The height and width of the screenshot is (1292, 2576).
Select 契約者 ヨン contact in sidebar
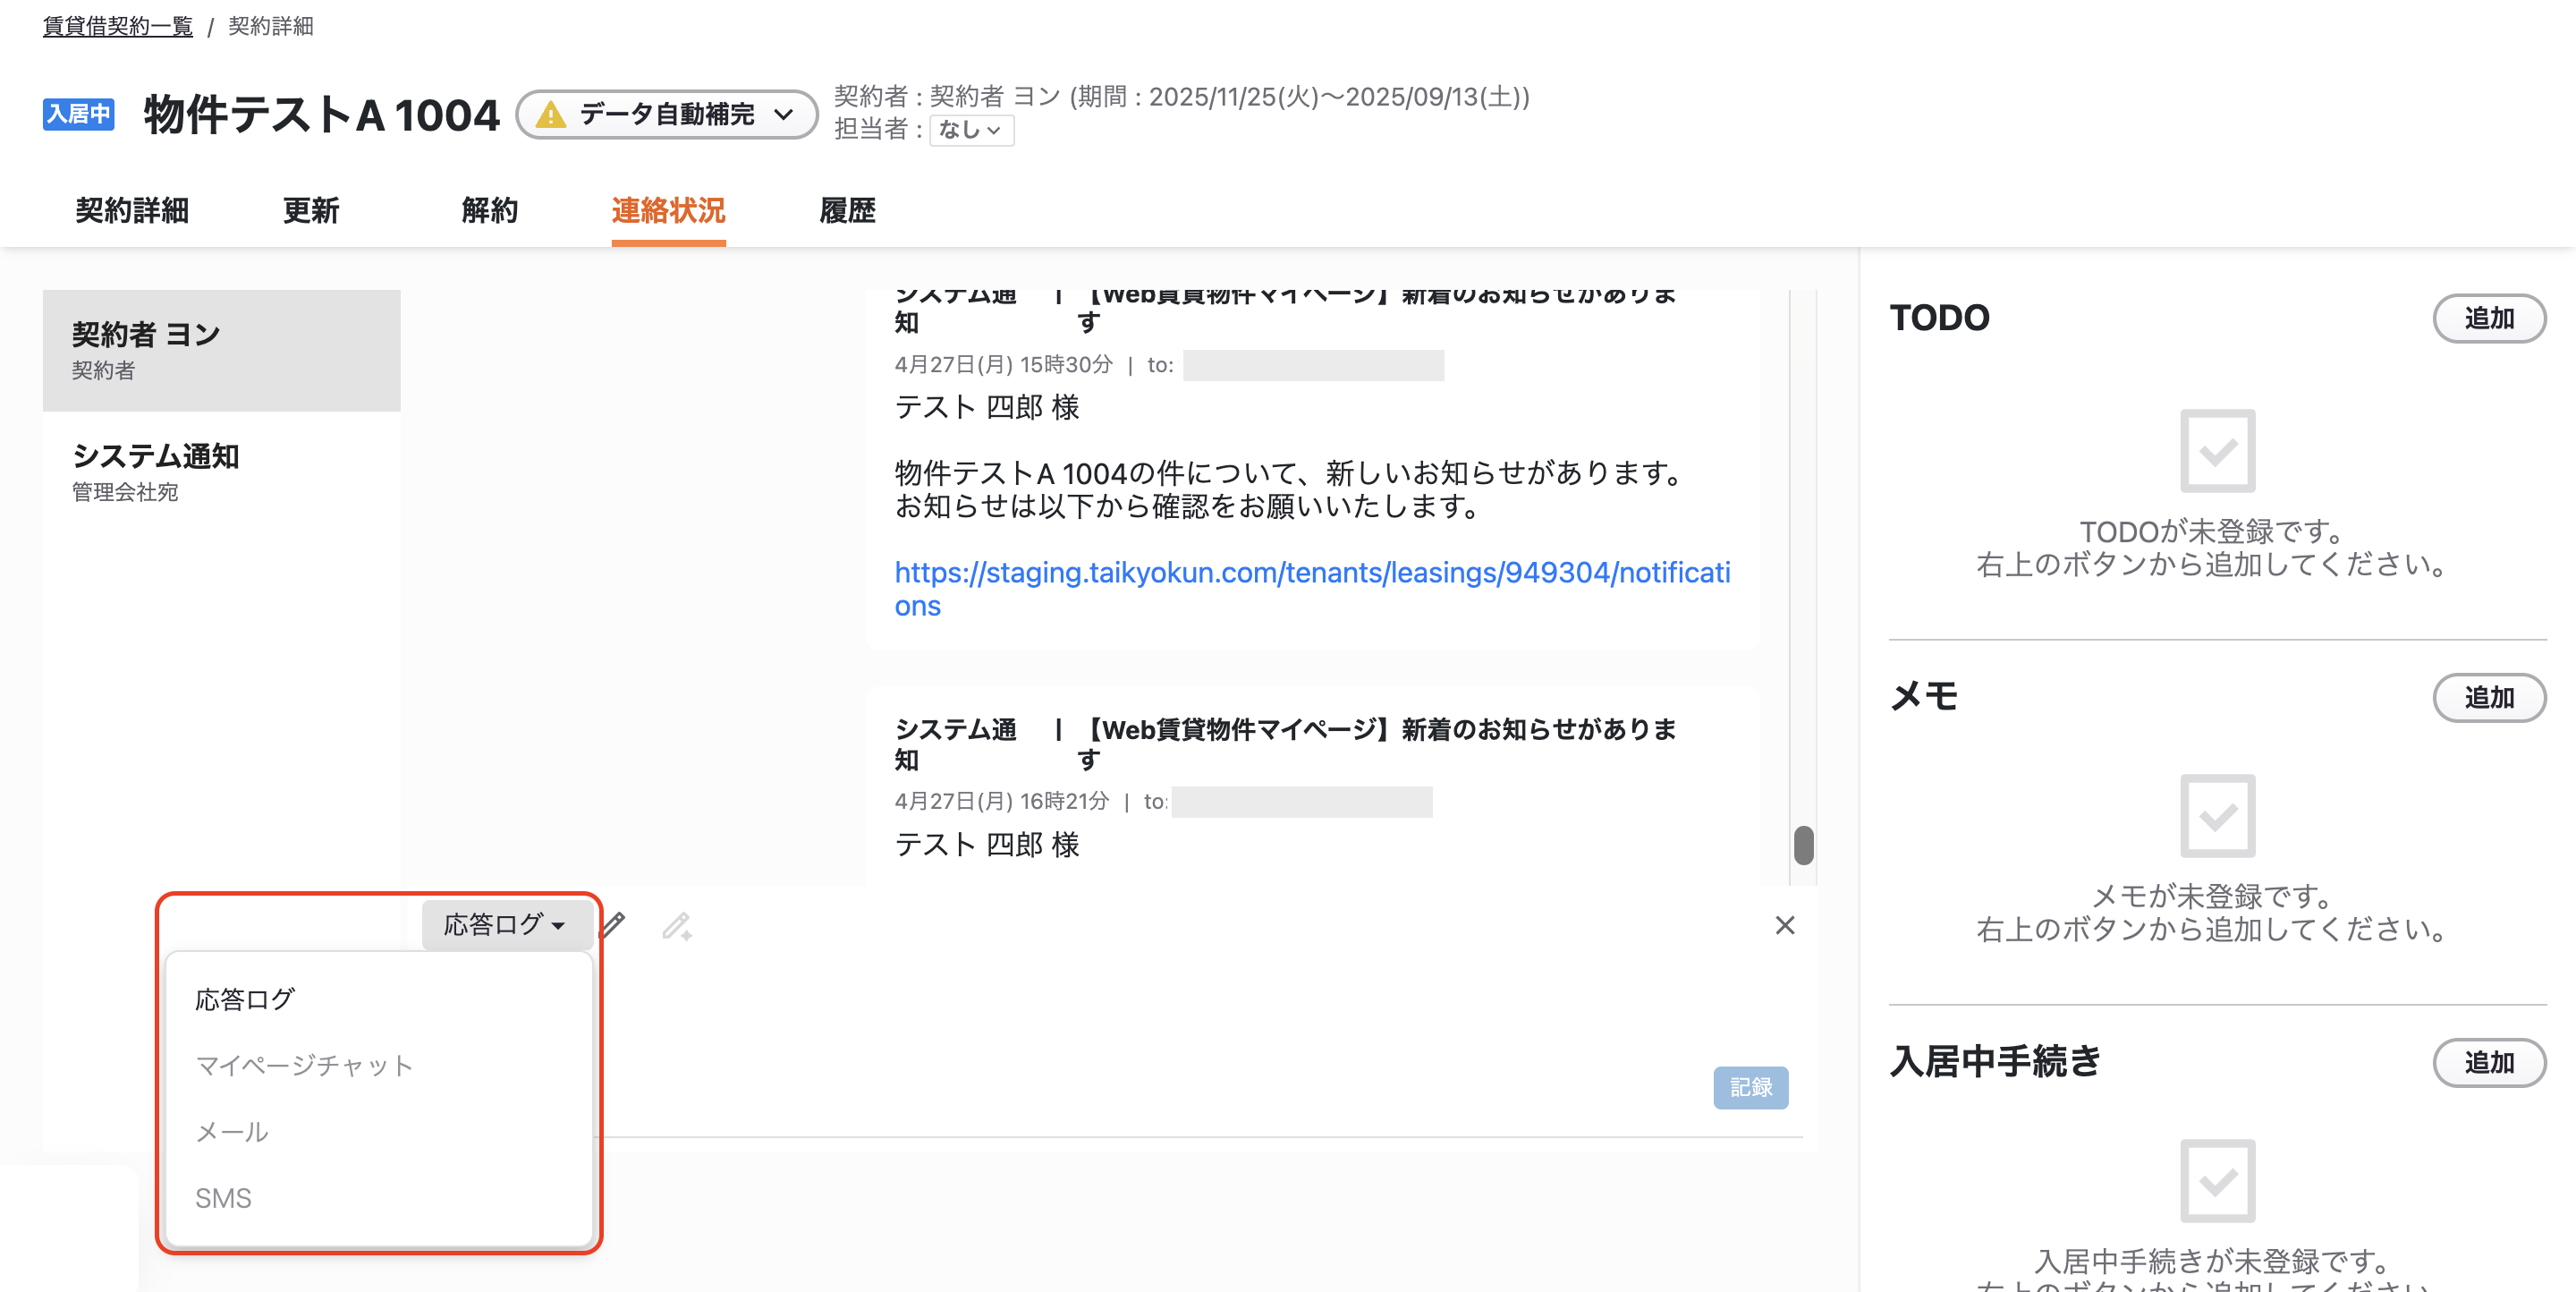[221, 350]
